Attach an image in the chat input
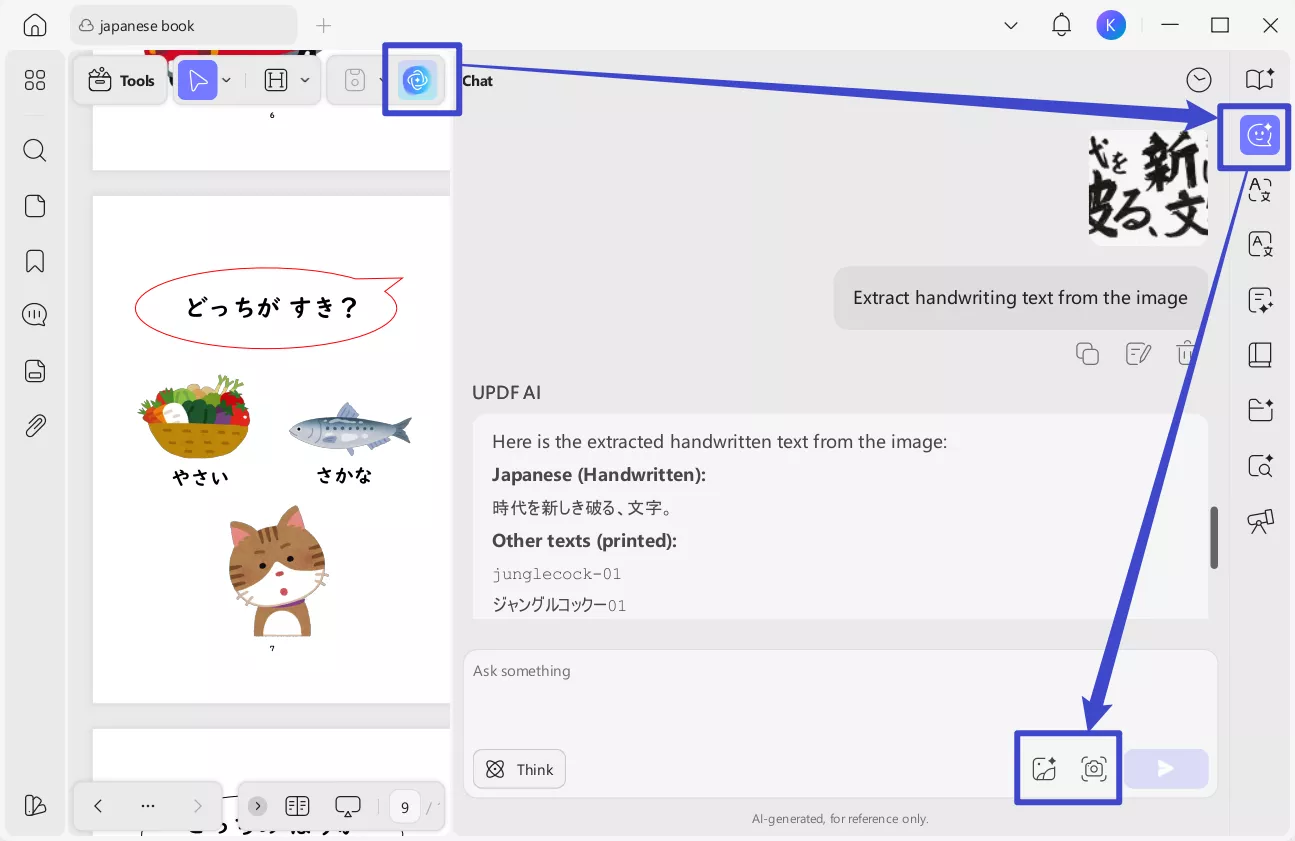The image size is (1295, 841). click(x=1043, y=768)
